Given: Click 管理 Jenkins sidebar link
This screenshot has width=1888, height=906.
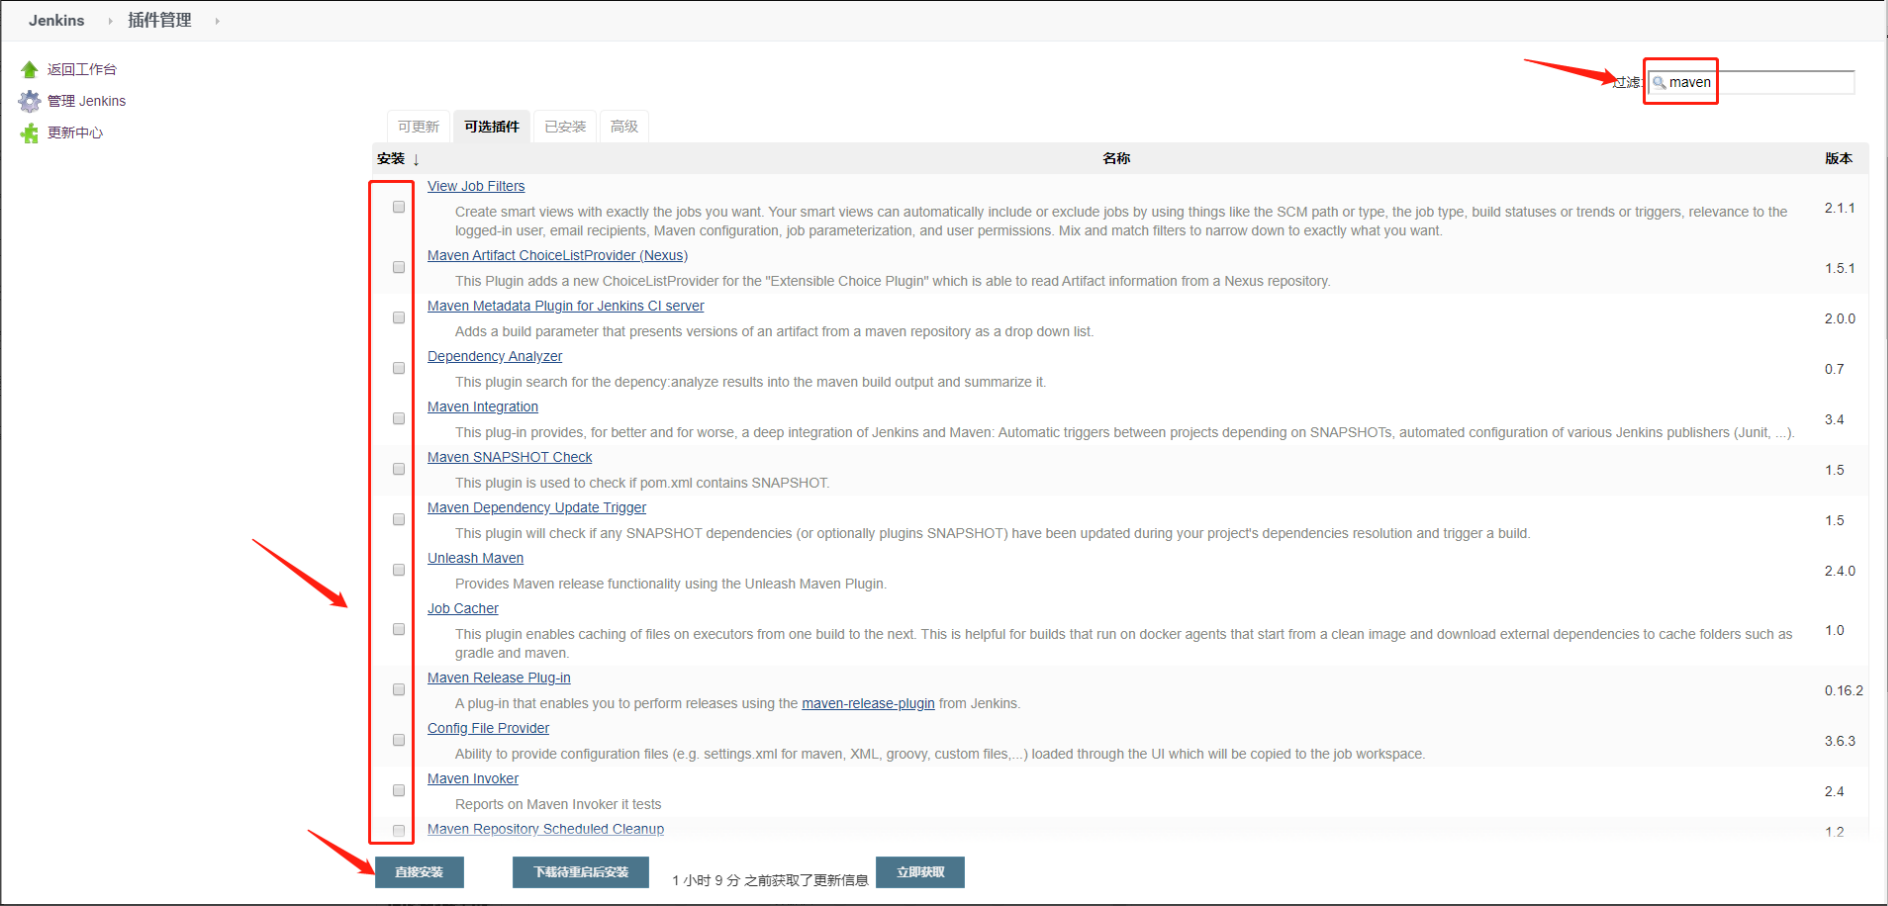Looking at the screenshot, I should [x=86, y=101].
